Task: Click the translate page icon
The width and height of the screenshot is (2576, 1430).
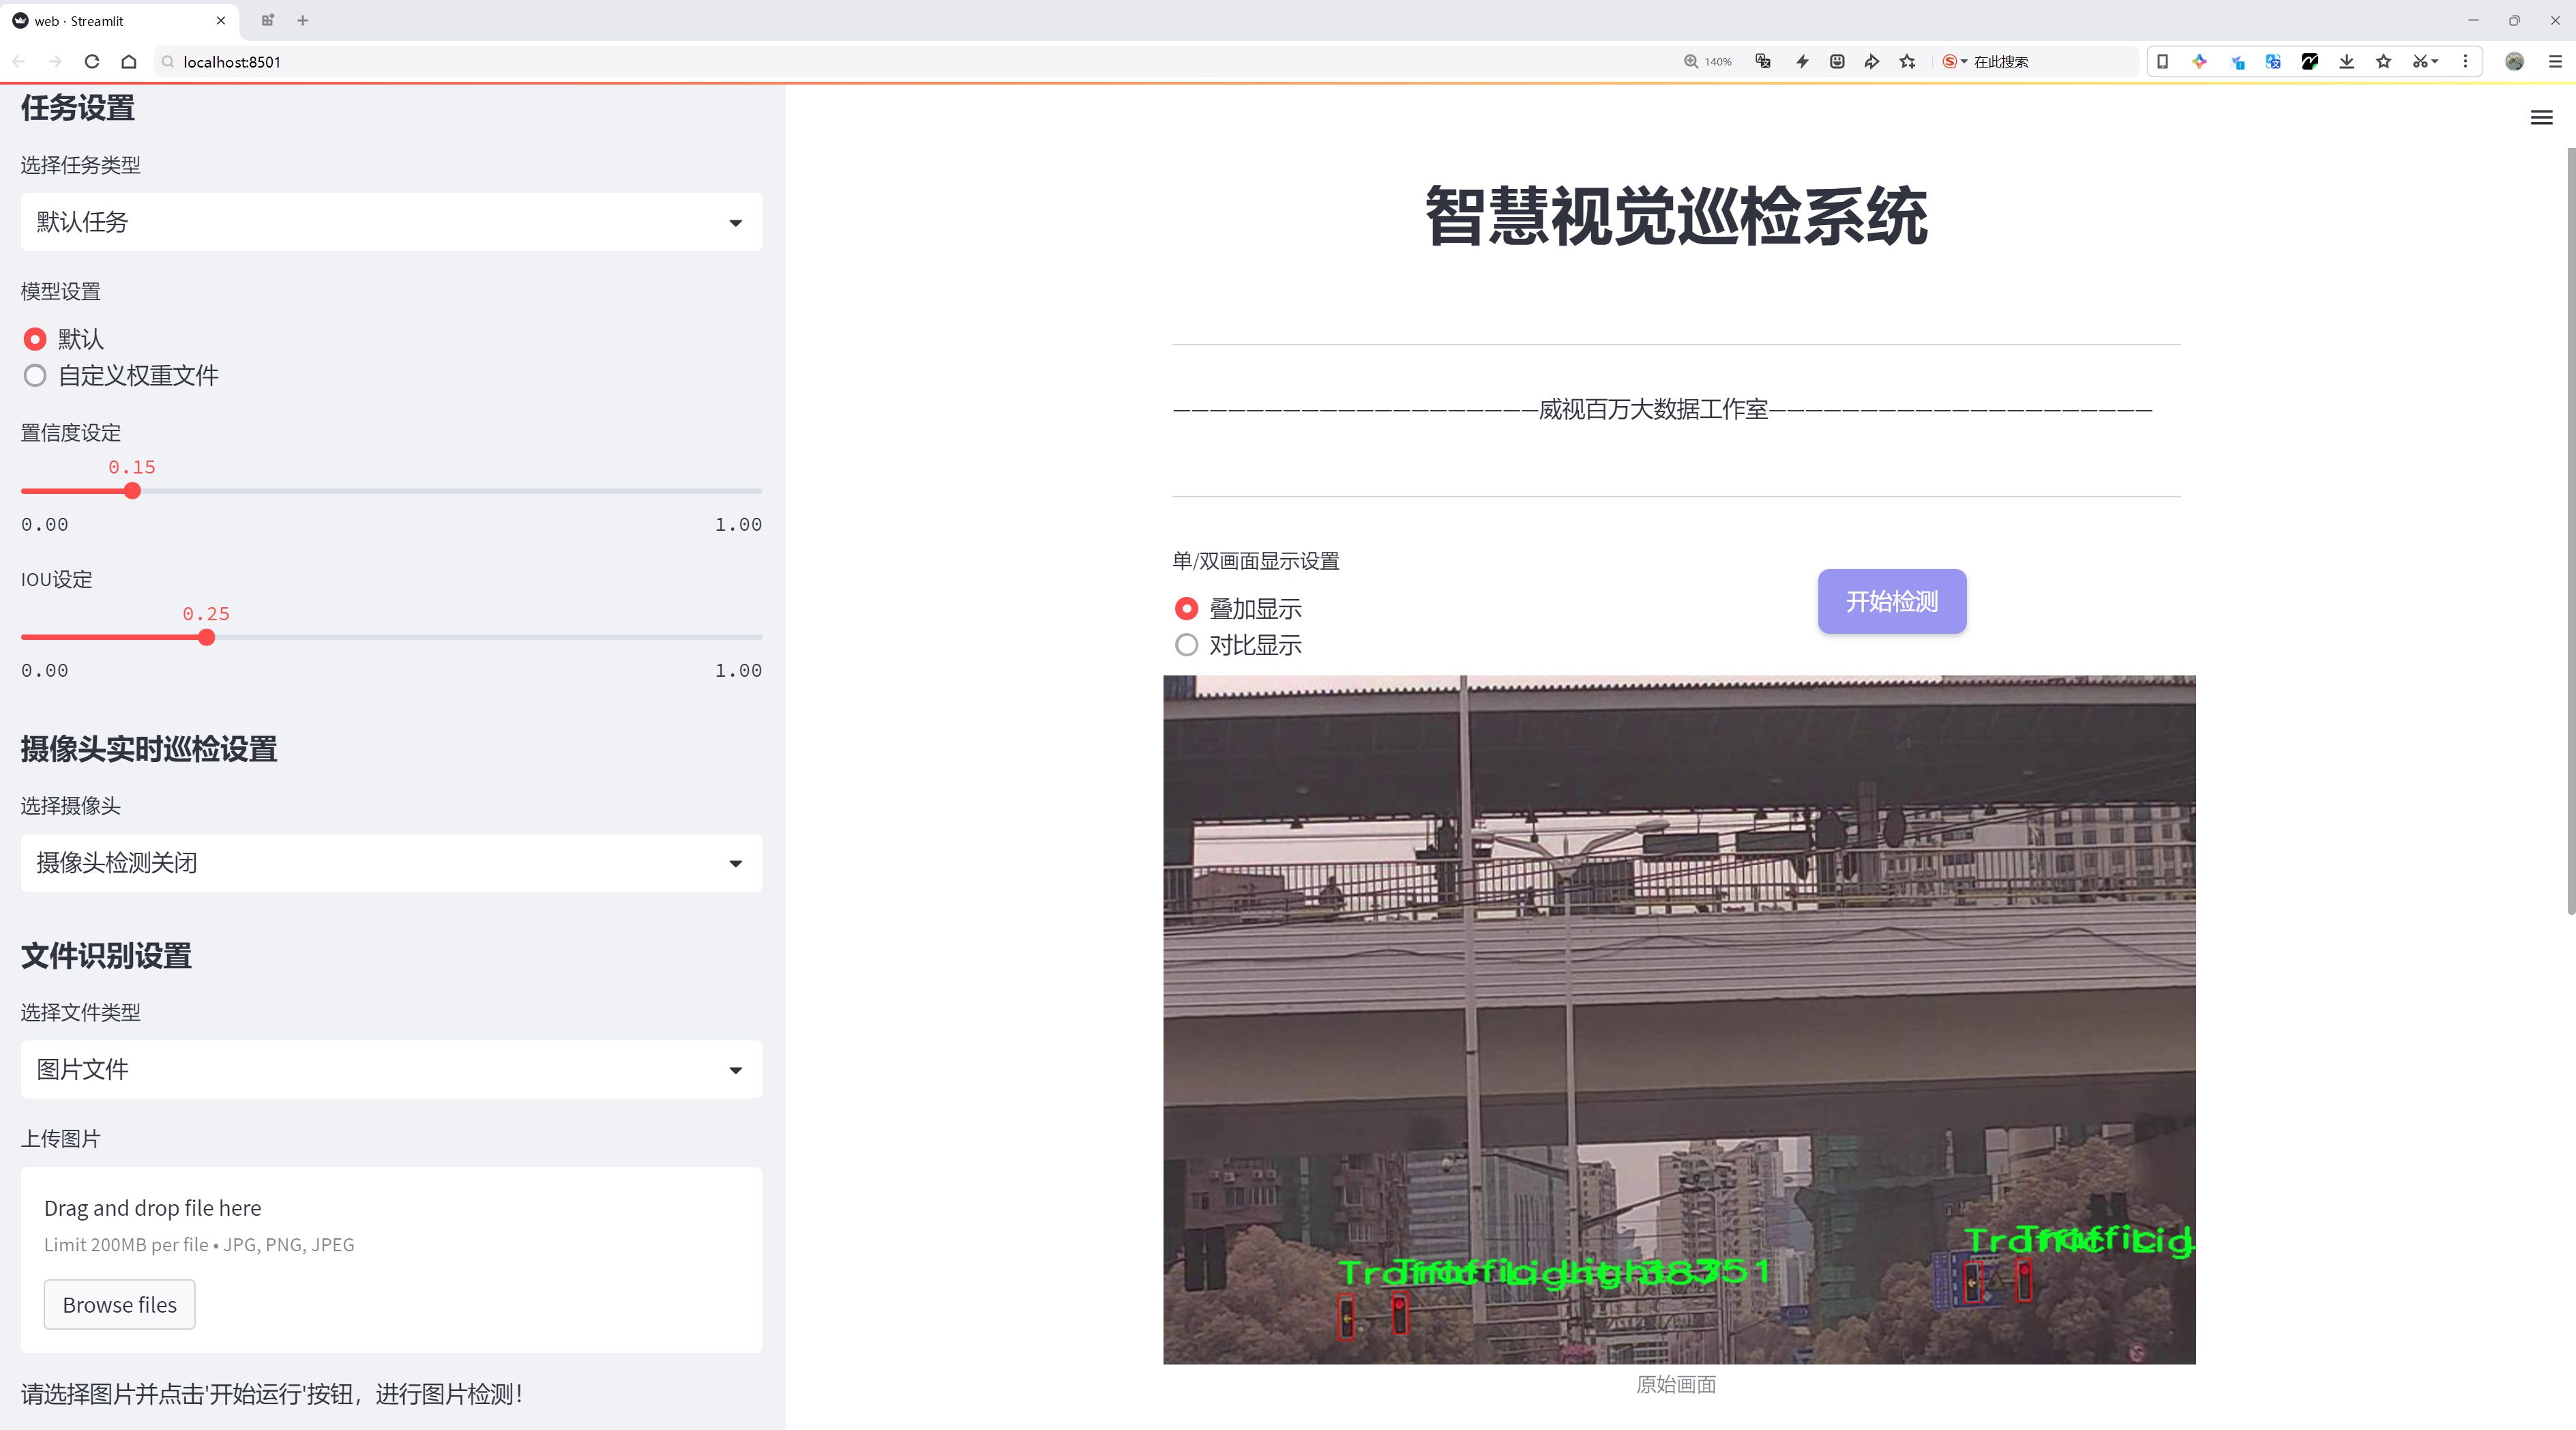Action: (1763, 62)
